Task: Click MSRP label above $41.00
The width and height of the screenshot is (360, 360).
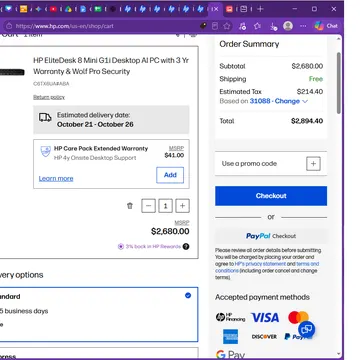Action: click(176, 148)
